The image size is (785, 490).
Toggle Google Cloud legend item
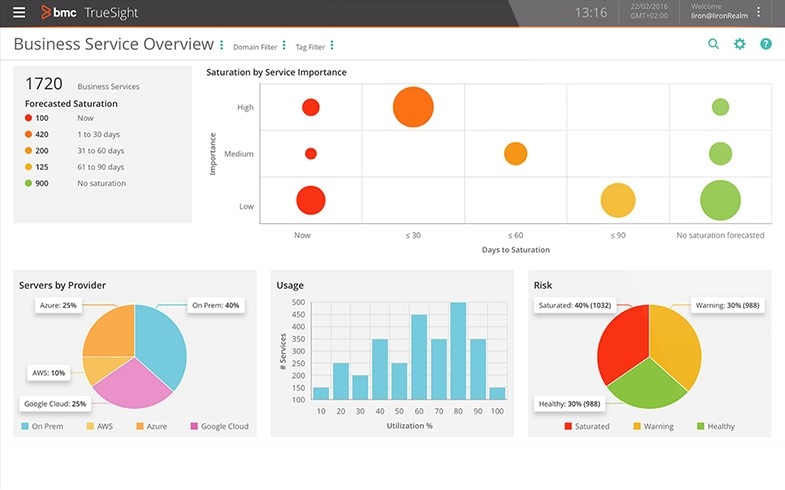(x=220, y=426)
